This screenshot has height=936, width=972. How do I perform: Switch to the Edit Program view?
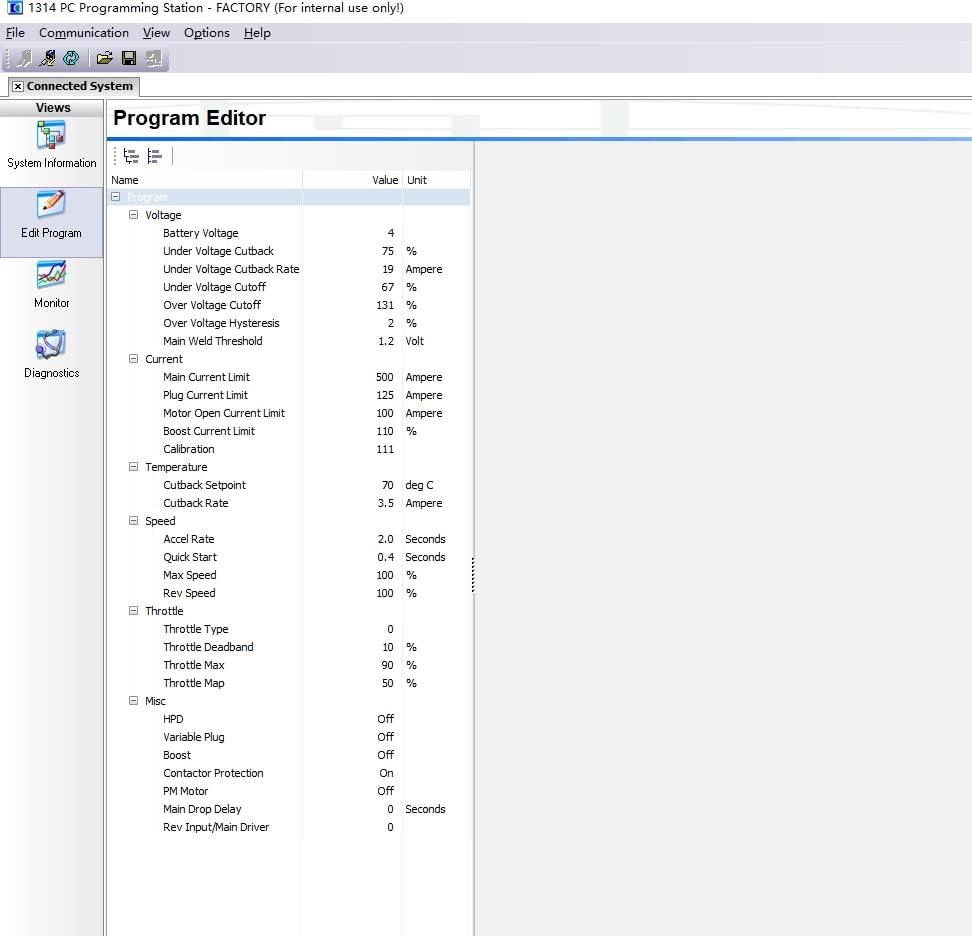[51, 223]
